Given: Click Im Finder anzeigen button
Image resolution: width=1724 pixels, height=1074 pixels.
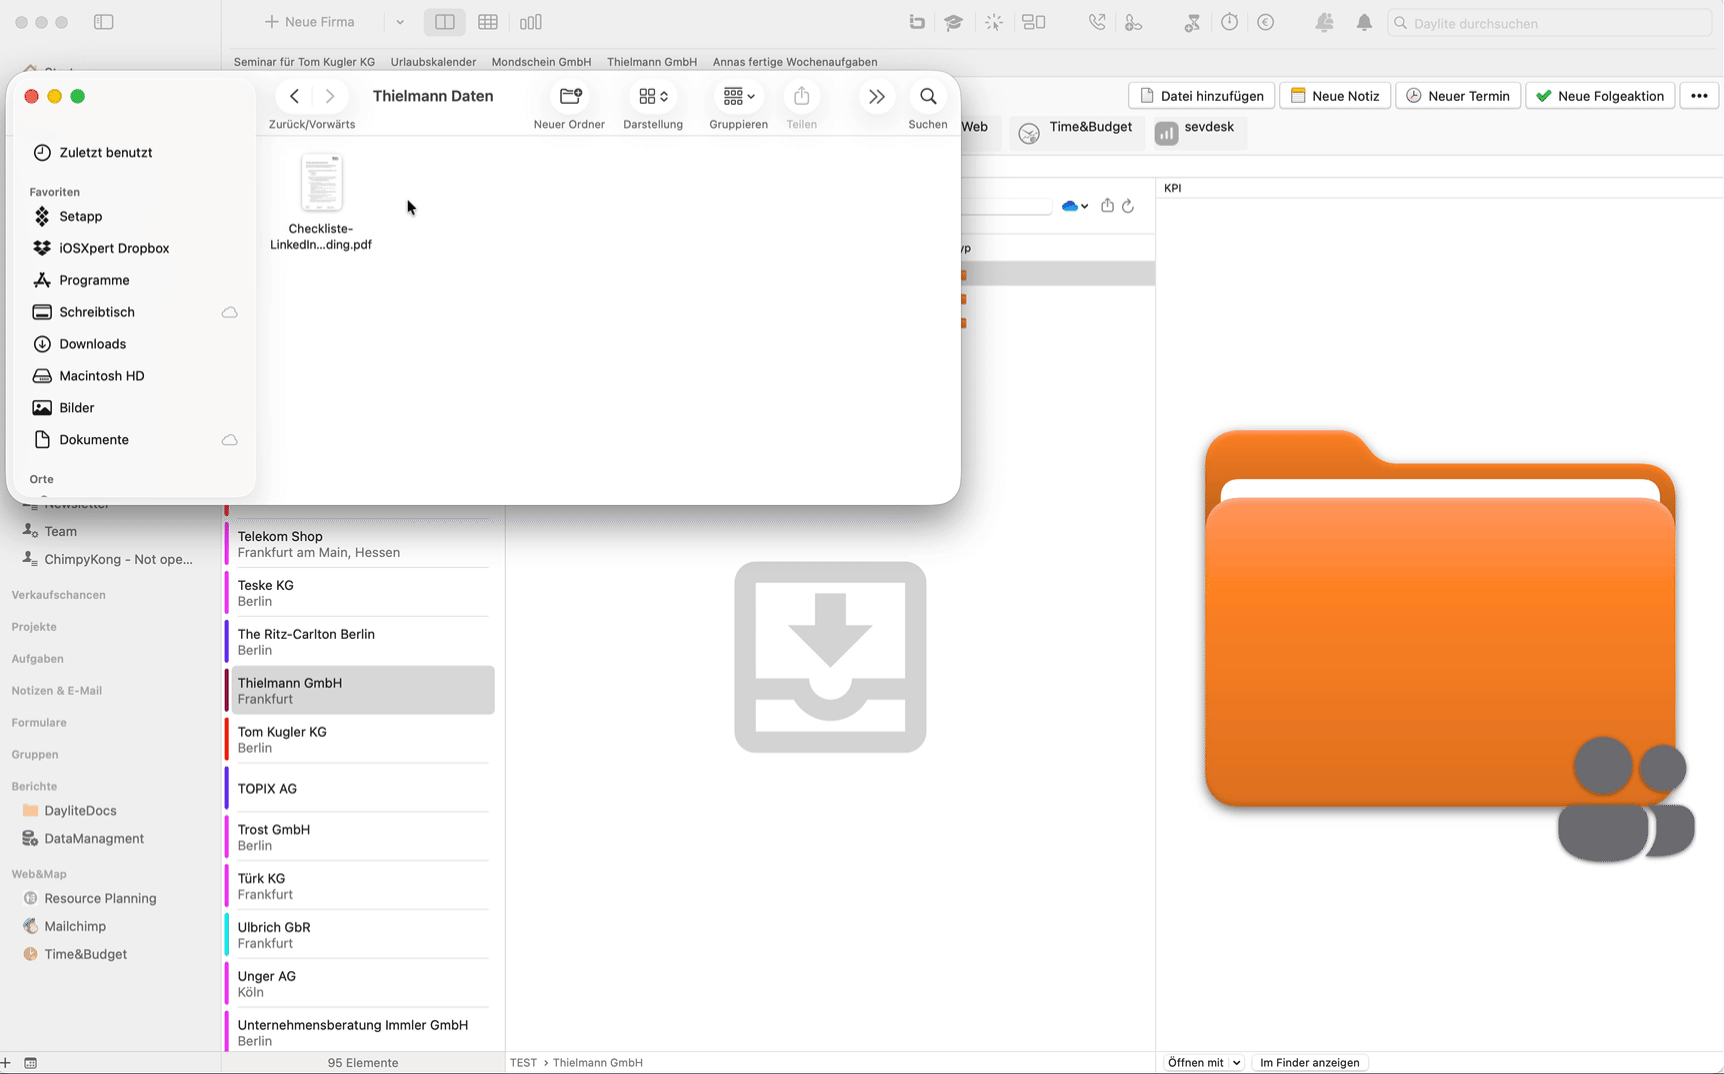Looking at the screenshot, I should pos(1309,1063).
